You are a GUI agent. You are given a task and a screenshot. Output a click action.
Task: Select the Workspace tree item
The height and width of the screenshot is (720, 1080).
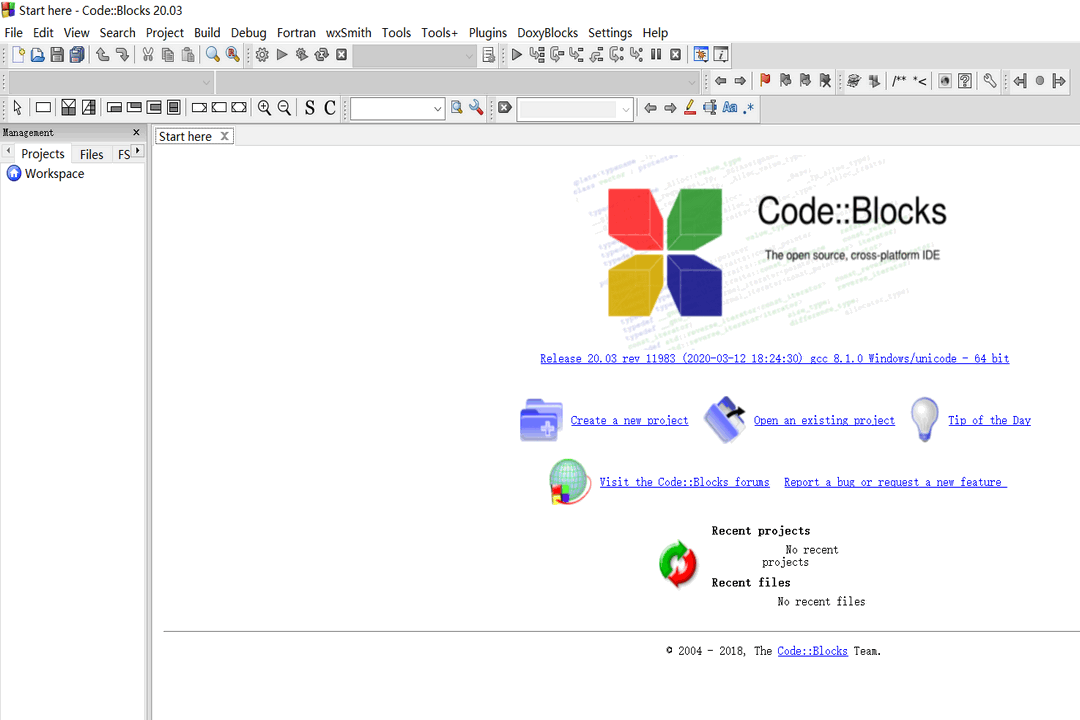coord(45,174)
